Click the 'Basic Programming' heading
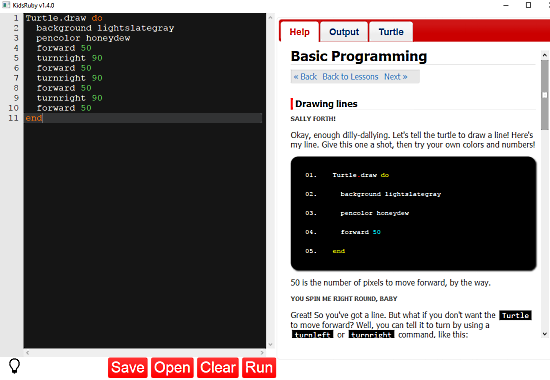This screenshot has height=380, width=550. (359, 56)
